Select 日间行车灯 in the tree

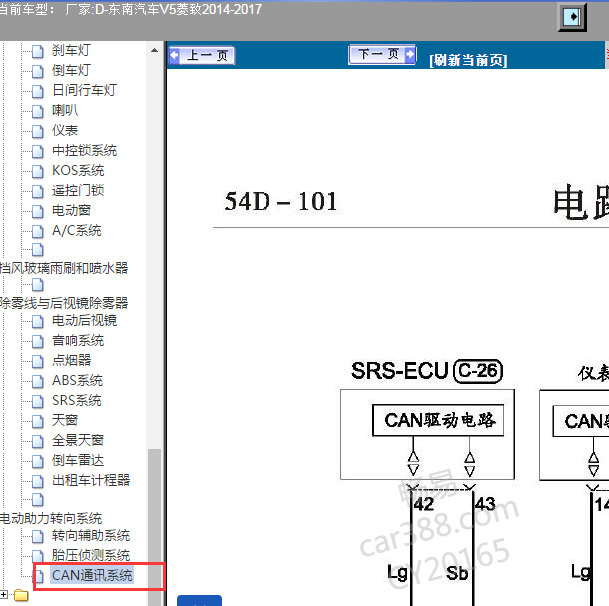point(84,90)
